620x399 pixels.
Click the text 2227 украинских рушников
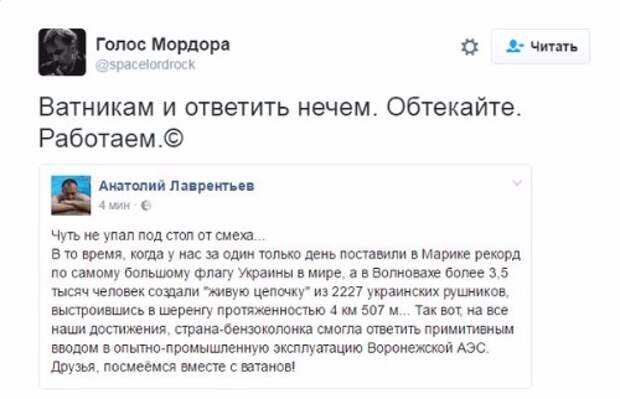click(420, 292)
